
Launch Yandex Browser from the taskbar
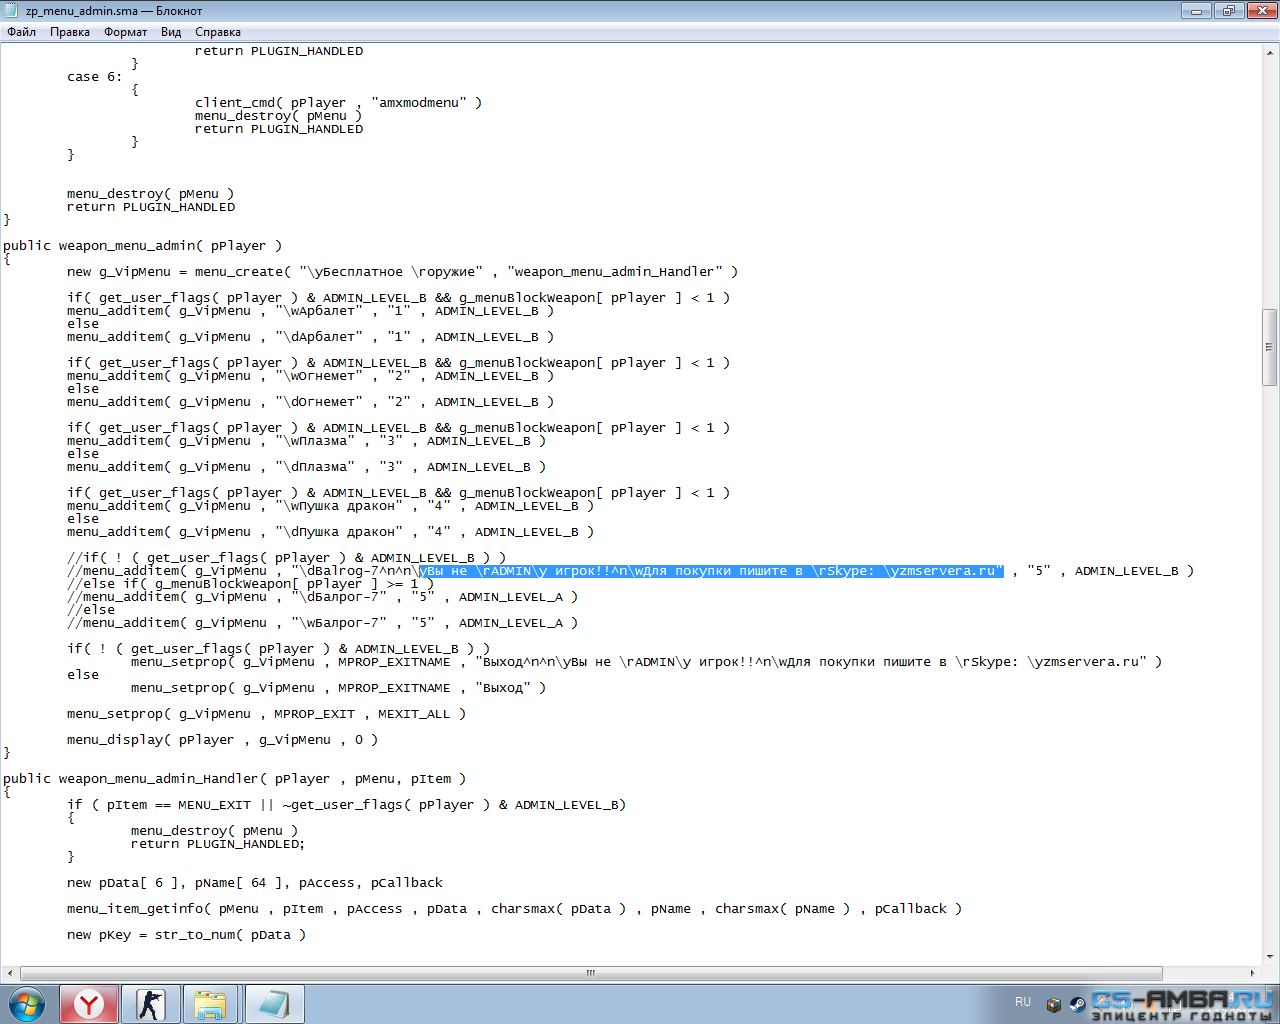tap(89, 1004)
